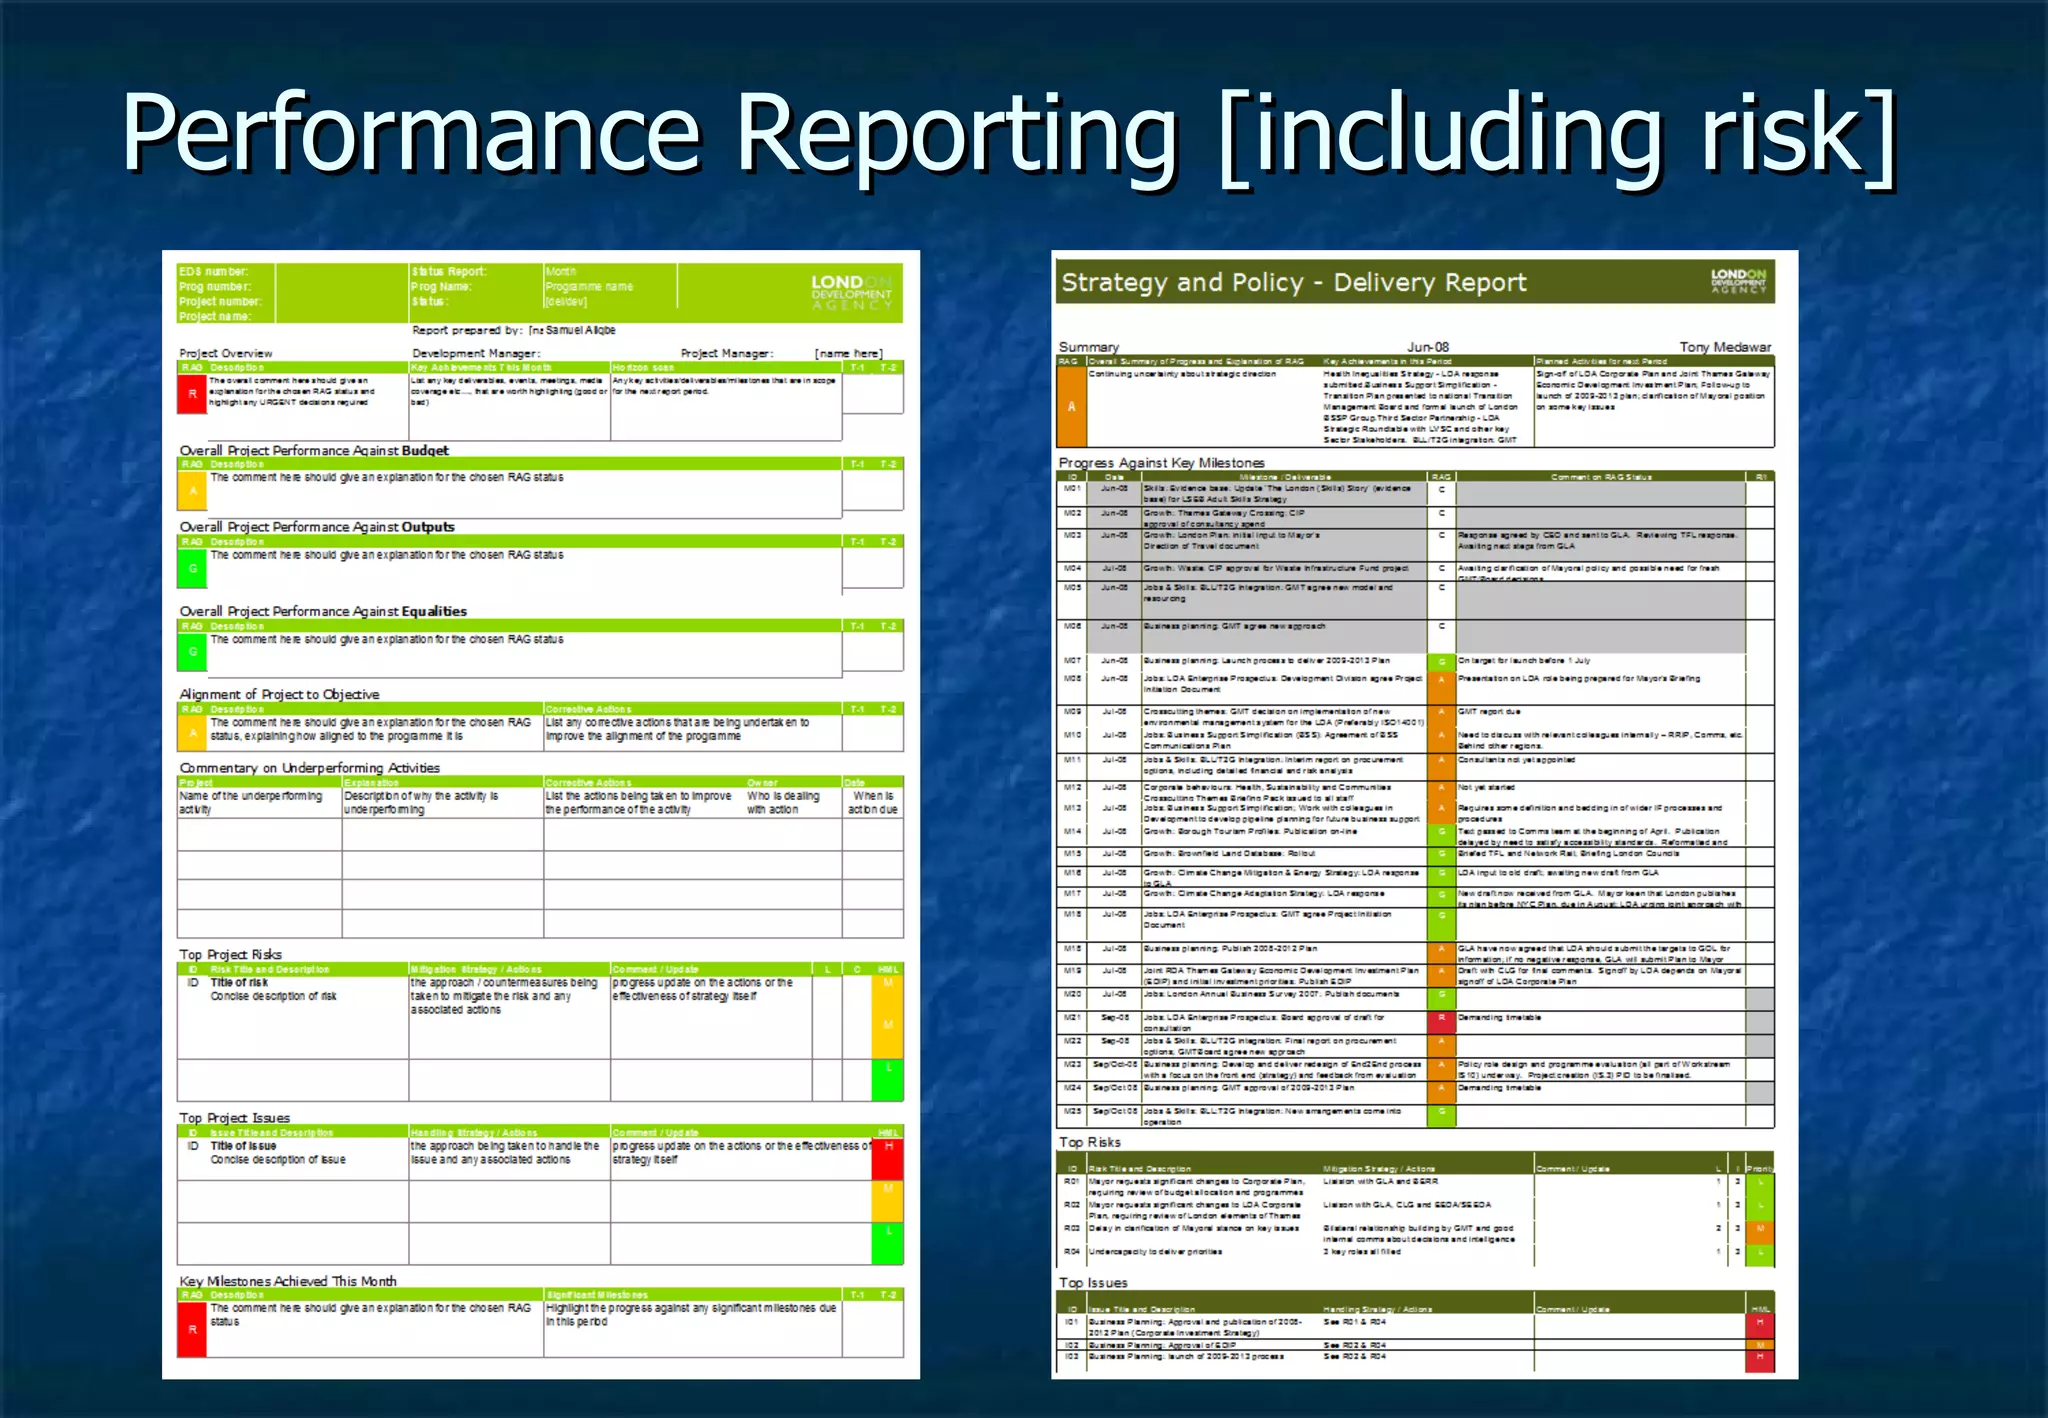The image size is (2048, 1418).
Task: Click the 'Progress Against Key Milestones' heading
Action: click(1162, 463)
